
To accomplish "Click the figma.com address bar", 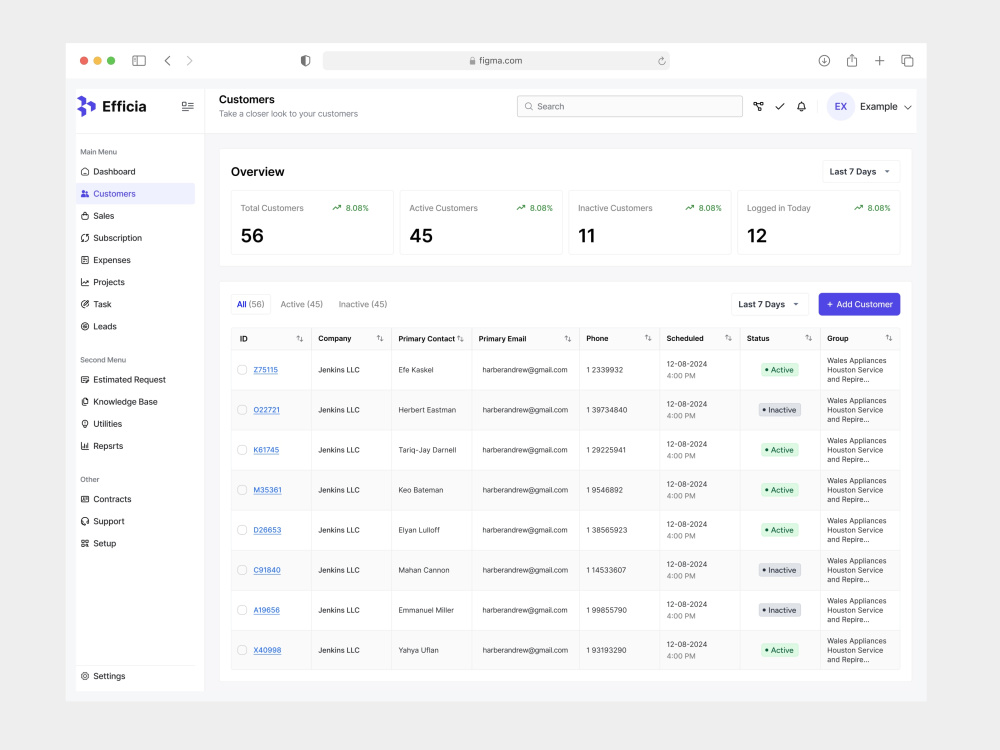I will coord(496,61).
